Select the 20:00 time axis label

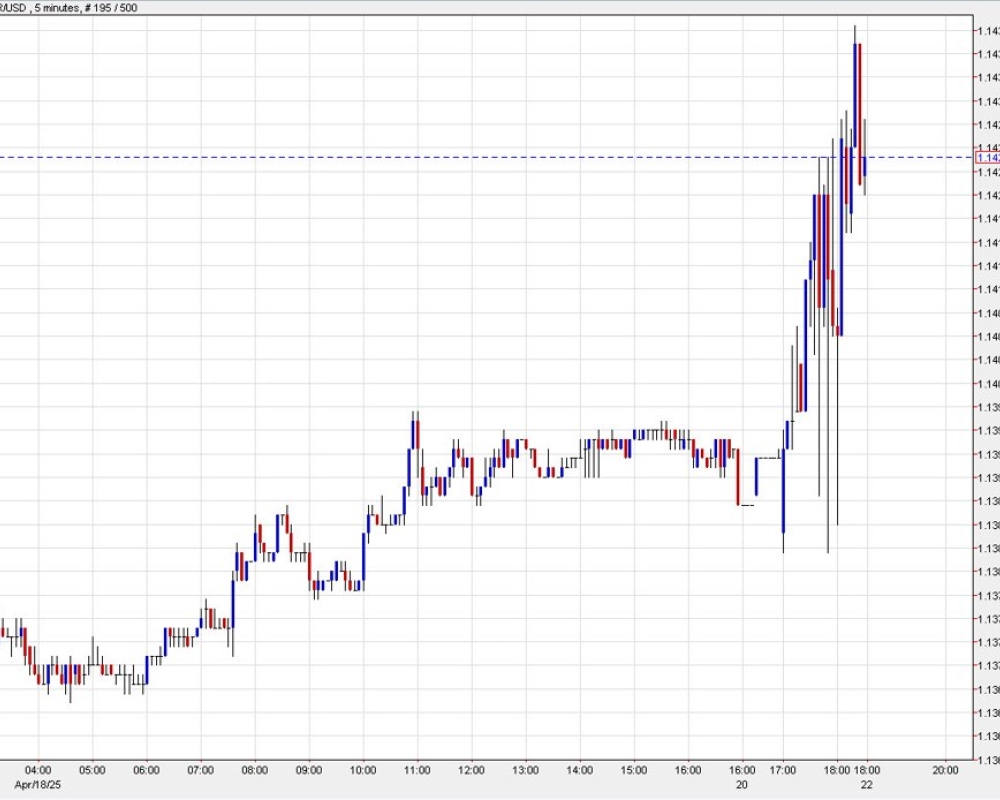coord(945,770)
